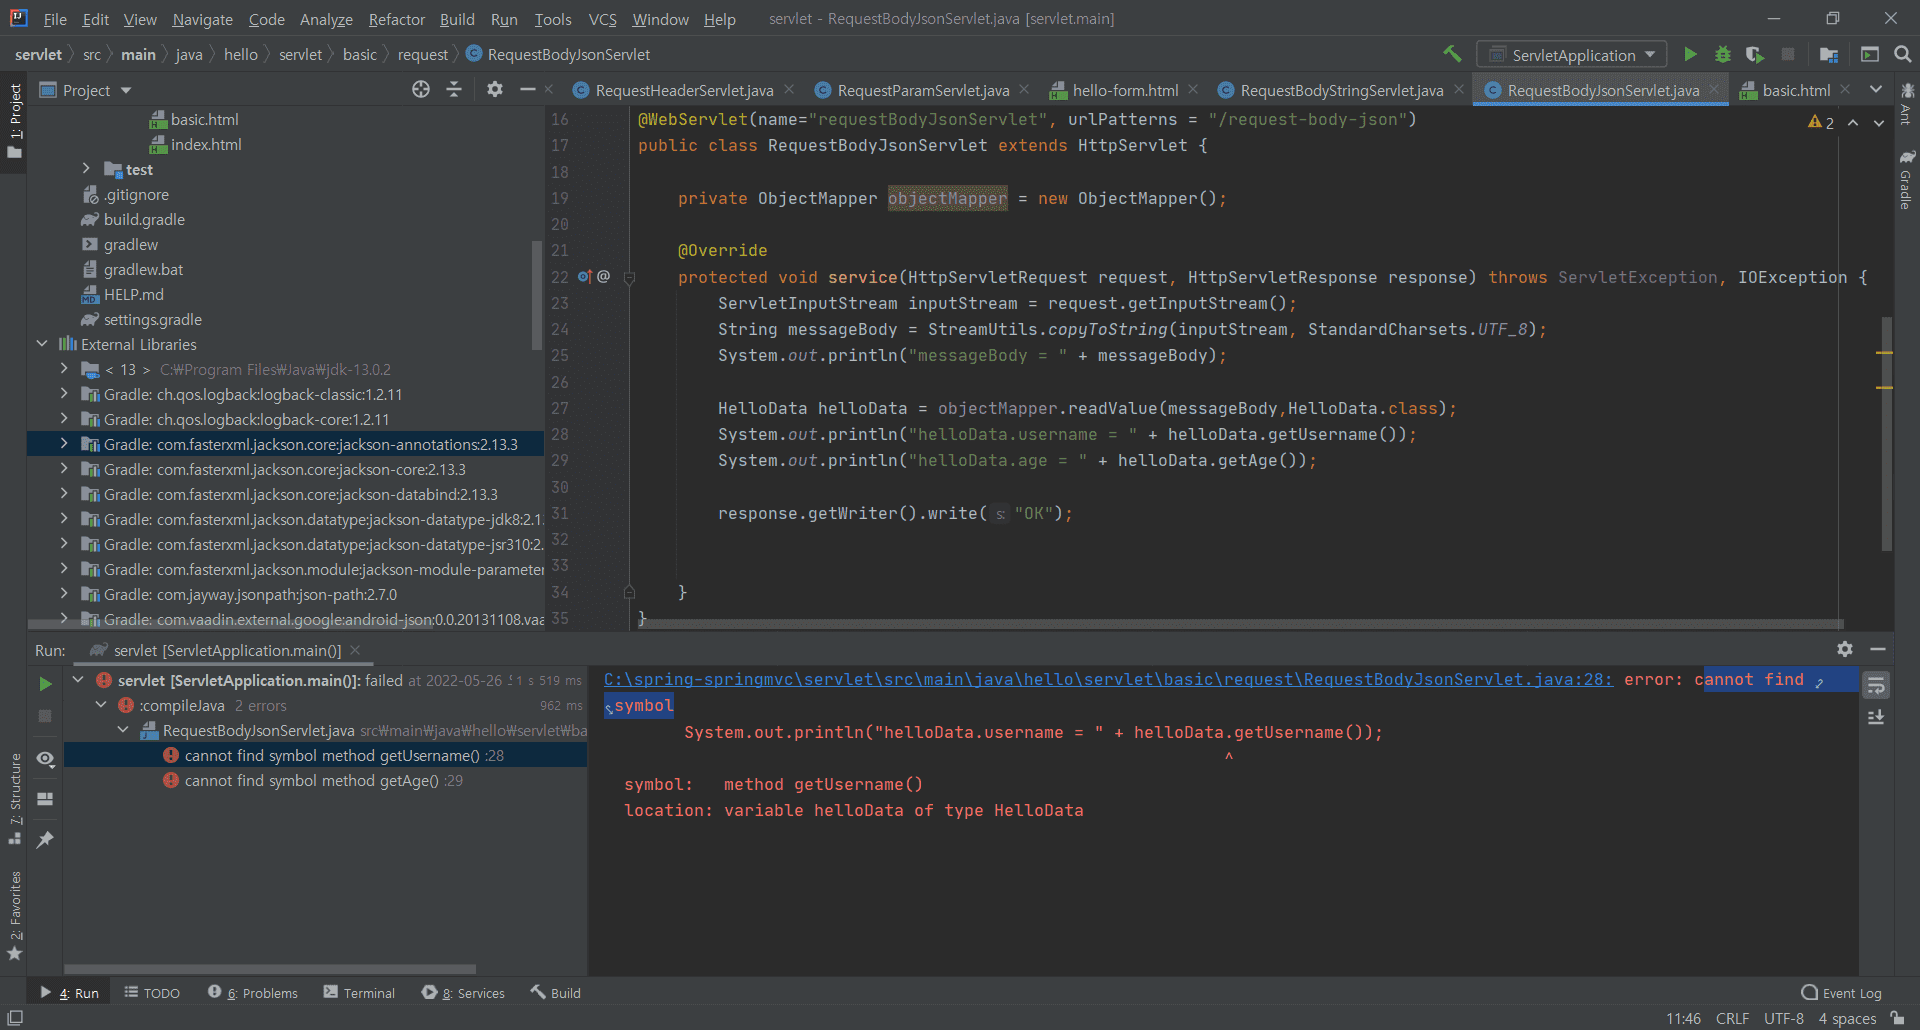1920x1030 pixels.
Task: Rerun the build in Run panel
Action: point(45,684)
